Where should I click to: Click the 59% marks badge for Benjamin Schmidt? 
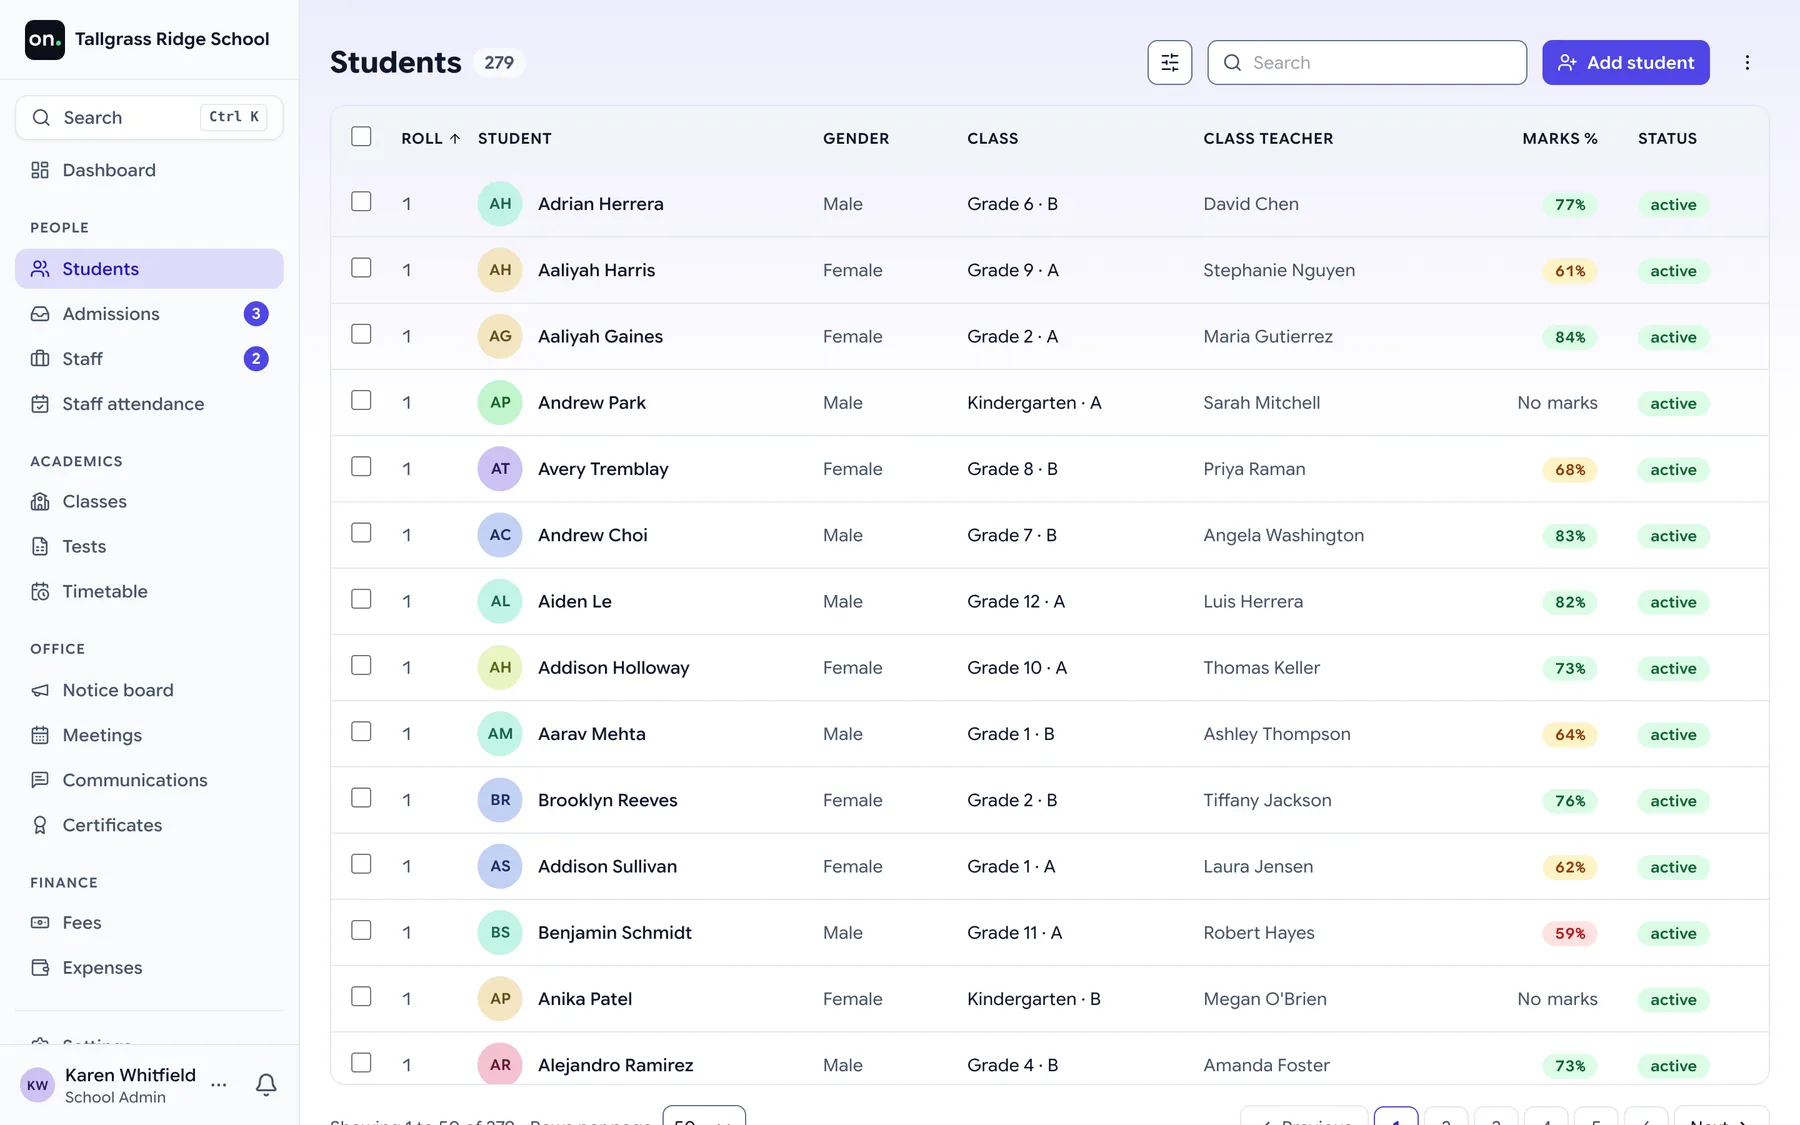(1570, 933)
